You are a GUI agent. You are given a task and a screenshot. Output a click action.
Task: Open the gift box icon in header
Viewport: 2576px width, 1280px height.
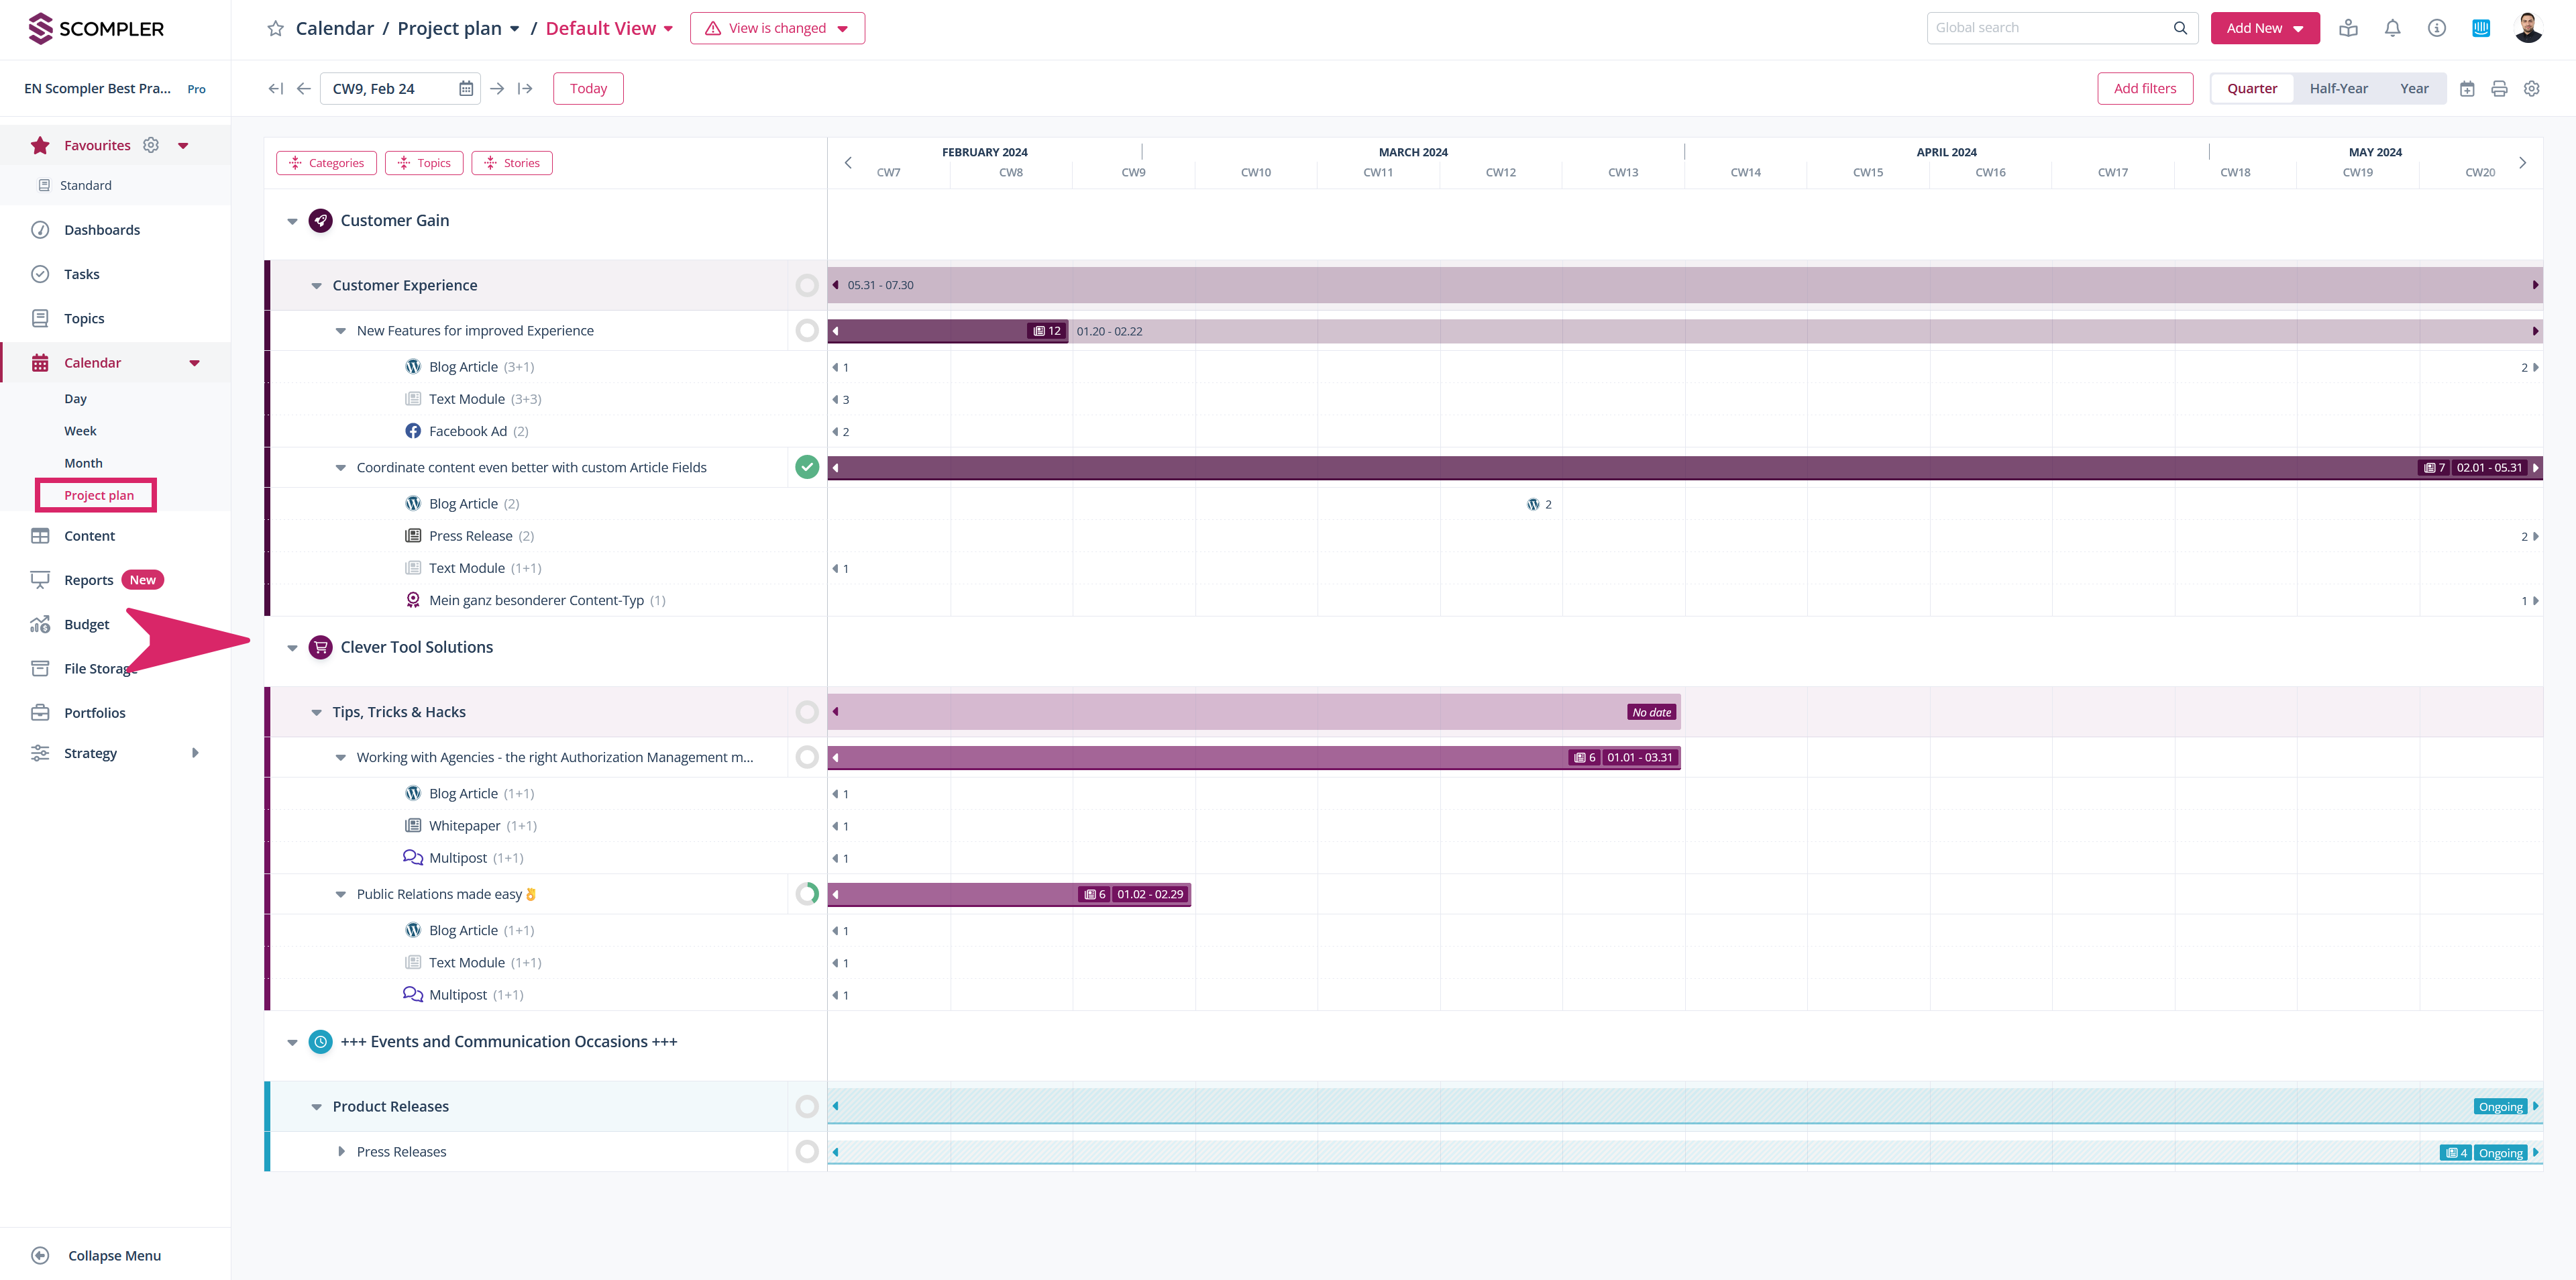[x=2348, y=28]
